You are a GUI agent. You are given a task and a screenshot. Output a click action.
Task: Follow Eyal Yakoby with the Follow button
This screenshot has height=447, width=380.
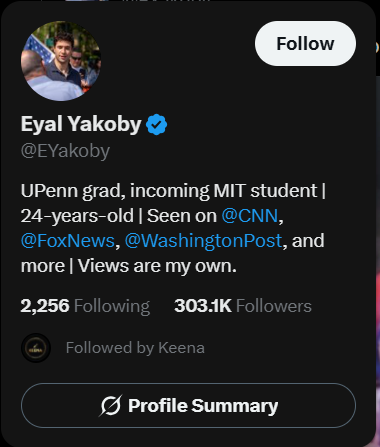point(305,44)
